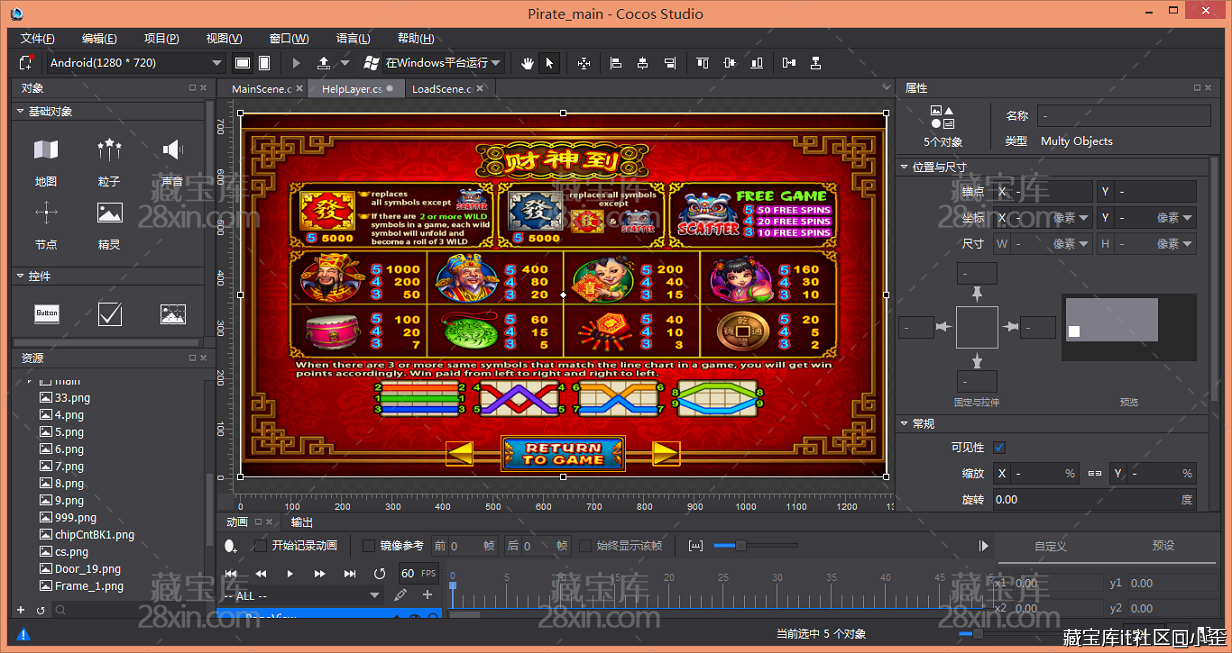Enable start recording animation checkbox
Image resolution: width=1232 pixels, height=653 pixels.
[x=260, y=546]
